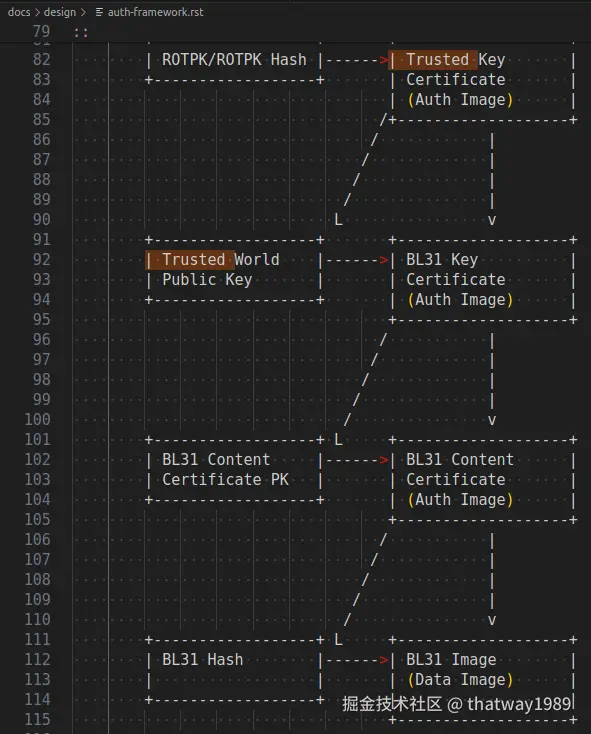Image resolution: width=591 pixels, height=734 pixels.
Task: Click 'BL31 Content' in right box, line 102
Action: pyautogui.click(x=460, y=460)
